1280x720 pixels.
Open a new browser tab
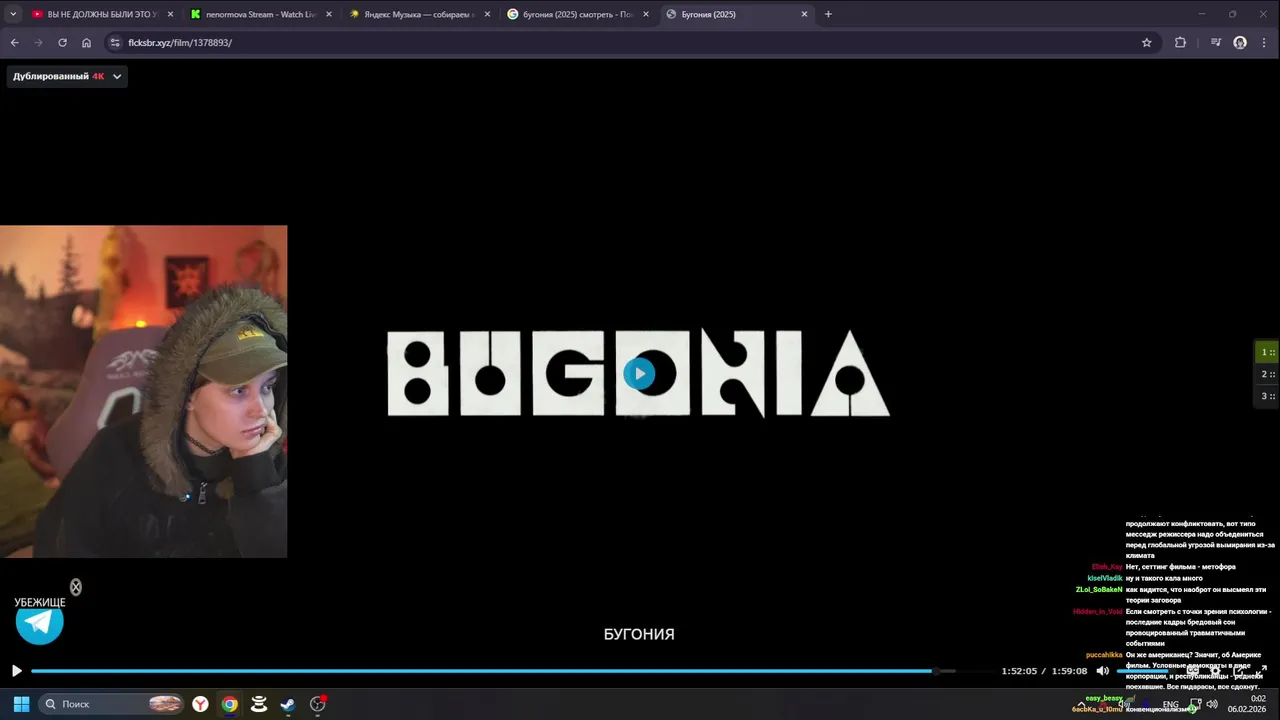pyautogui.click(x=828, y=14)
